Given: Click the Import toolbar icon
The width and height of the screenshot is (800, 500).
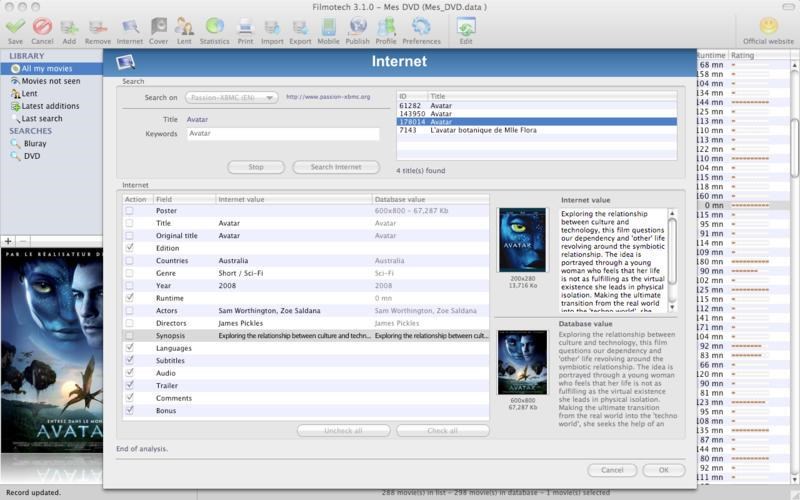Looking at the screenshot, I should [x=272, y=27].
